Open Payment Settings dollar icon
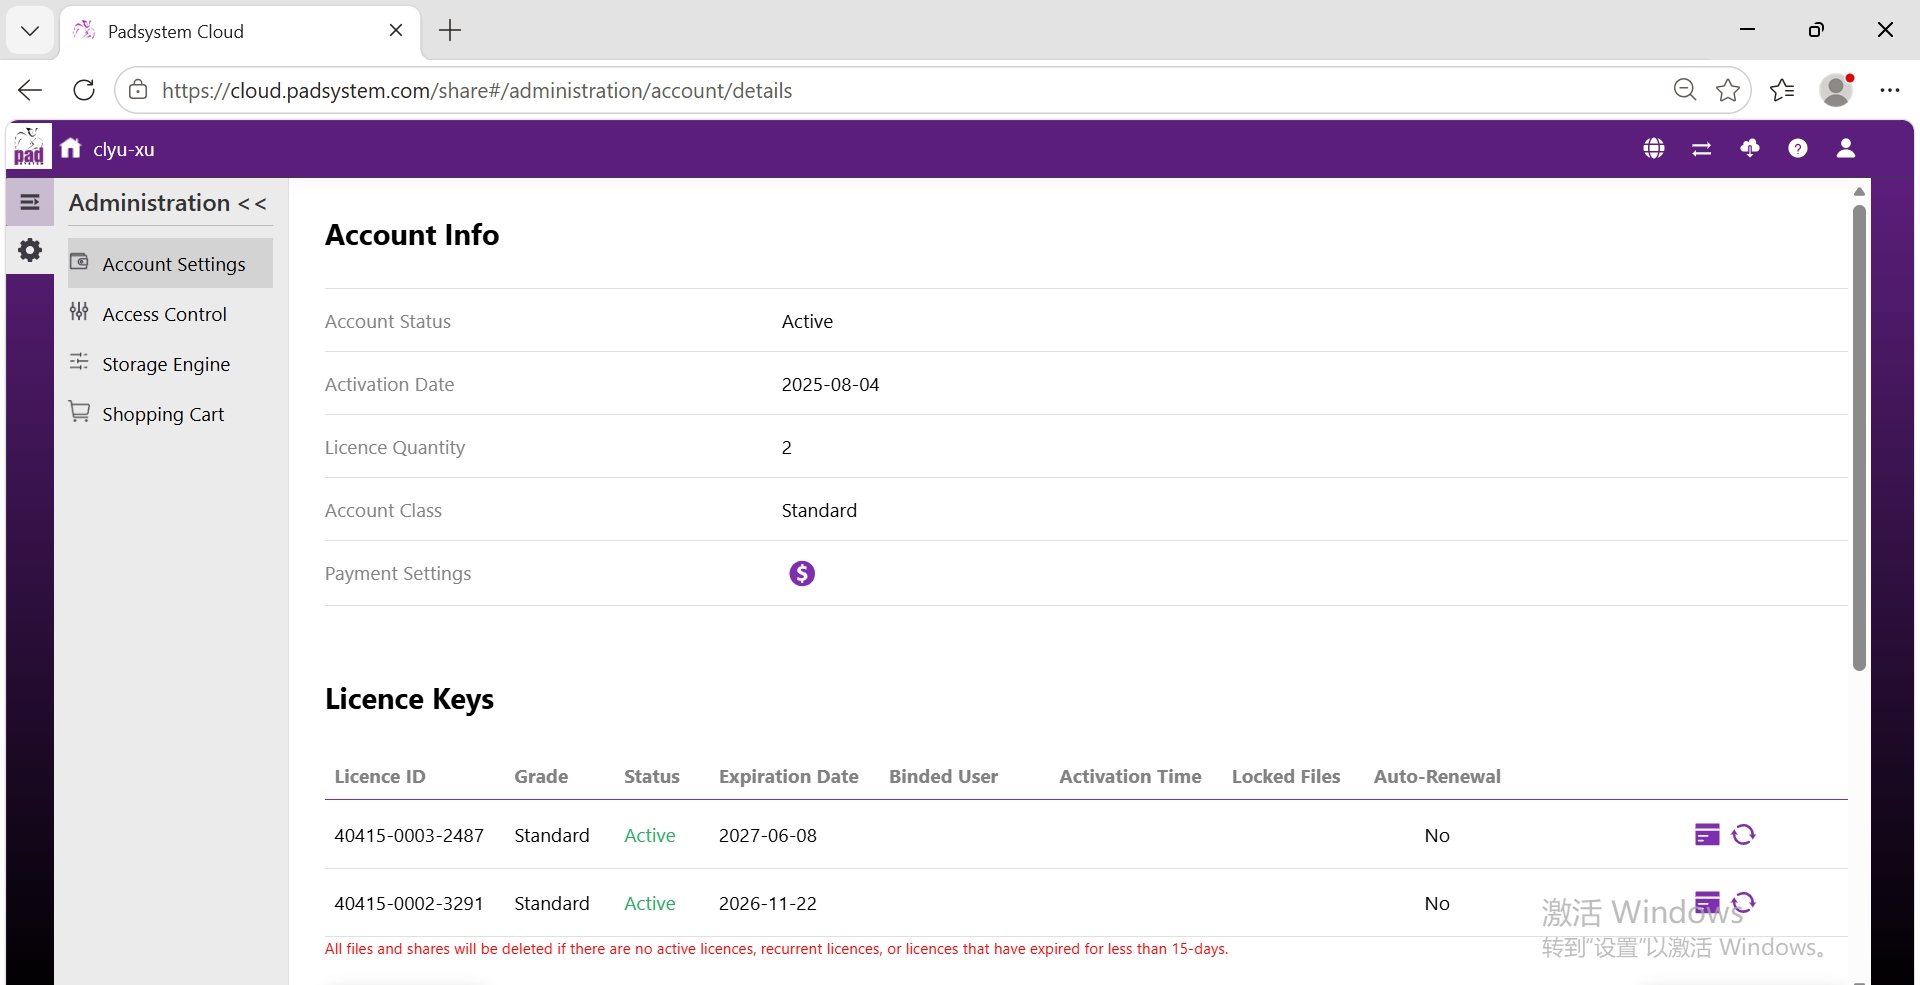 tap(802, 573)
